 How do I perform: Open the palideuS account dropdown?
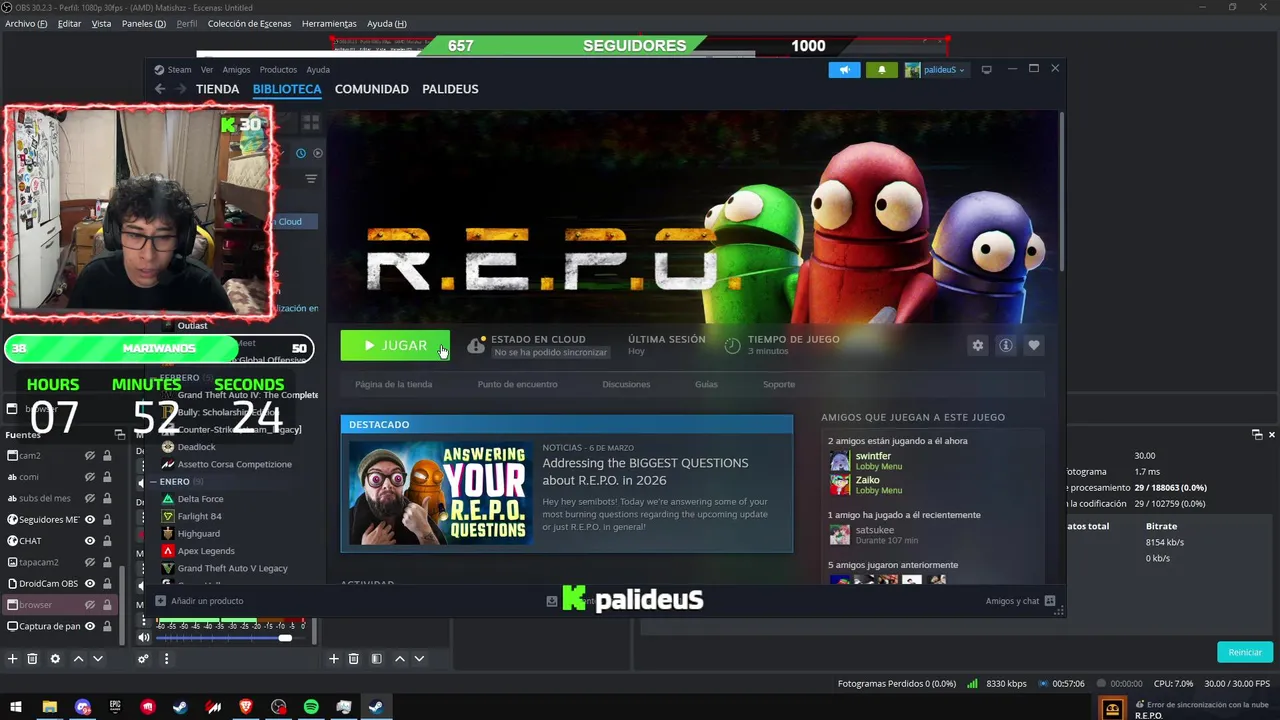937,70
